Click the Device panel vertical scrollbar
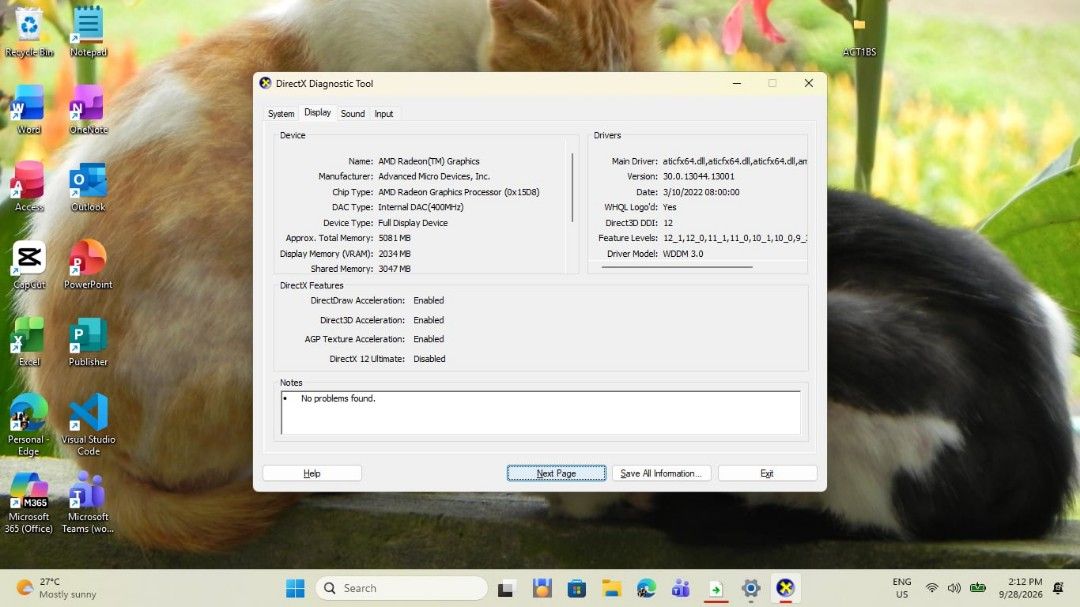This screenshot has width=1080, height=607. pyautogui.click(x=572, y=187)
